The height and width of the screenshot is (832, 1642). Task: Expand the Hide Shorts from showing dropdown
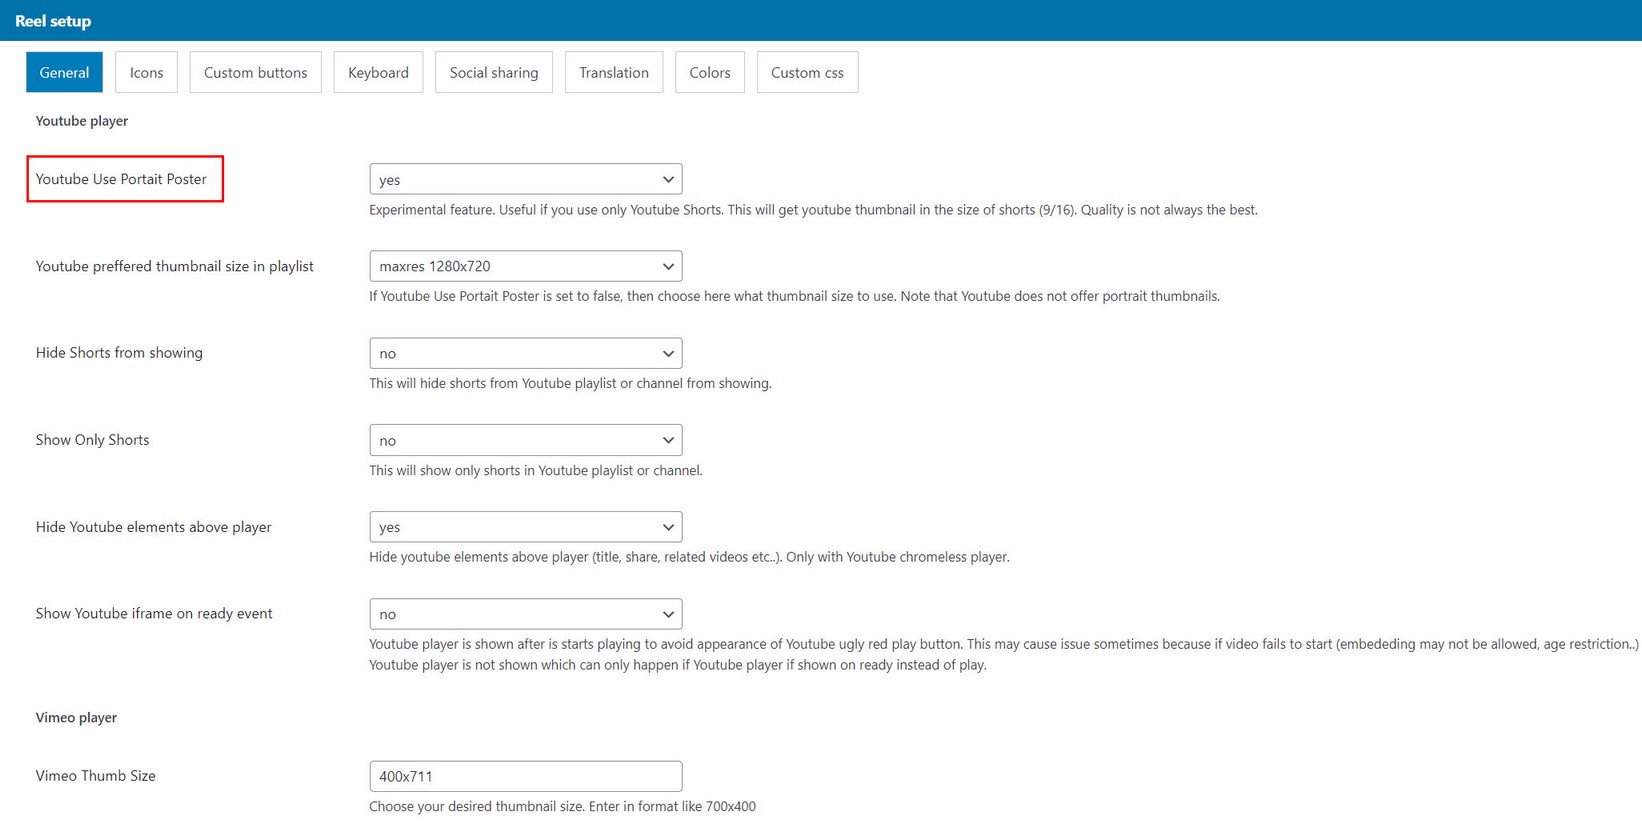coord(525,353)
